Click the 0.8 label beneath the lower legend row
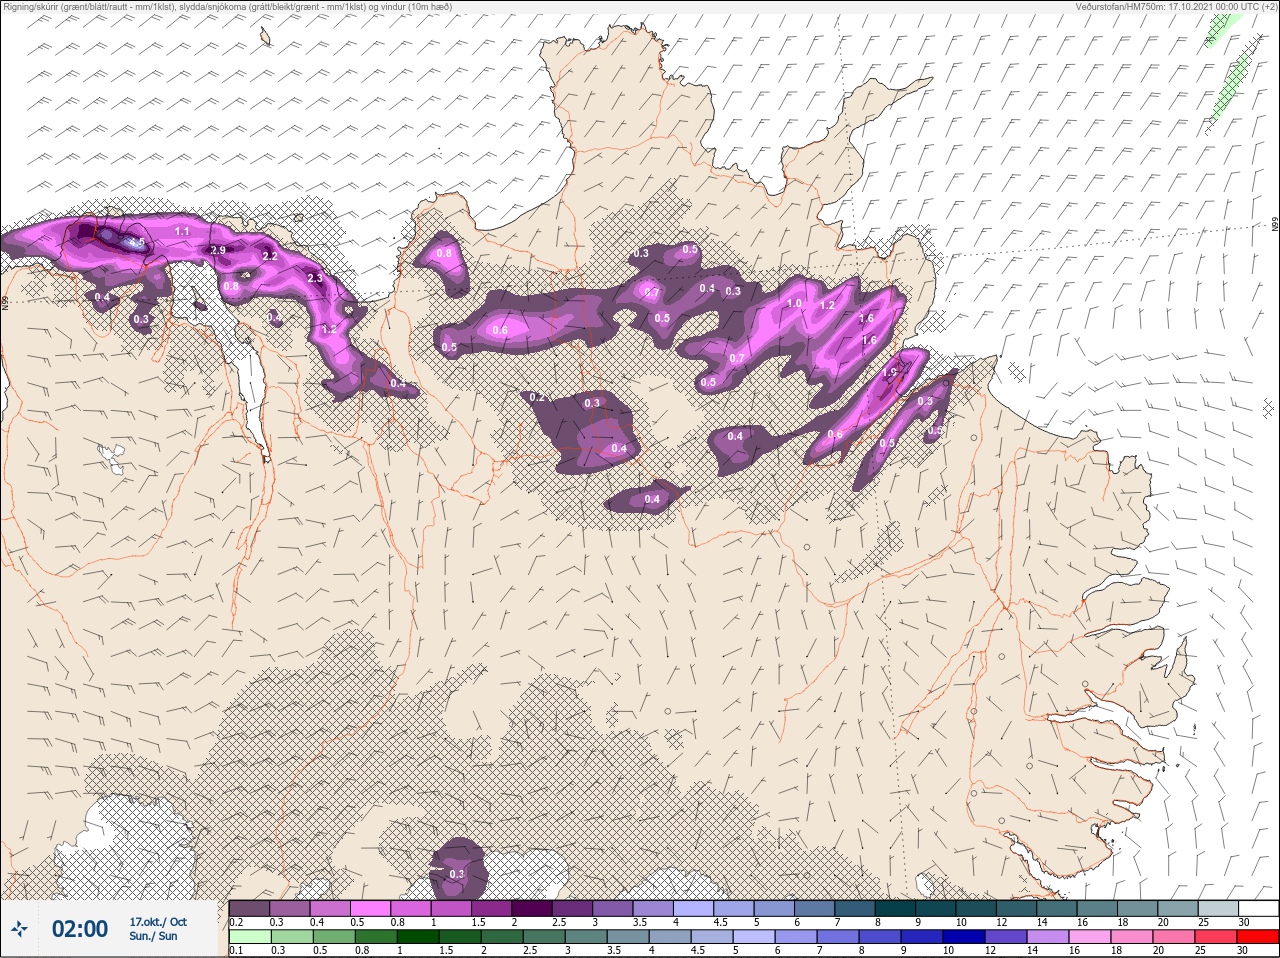The height and width of the screenshot is (958, 1280). click(361, 951)
